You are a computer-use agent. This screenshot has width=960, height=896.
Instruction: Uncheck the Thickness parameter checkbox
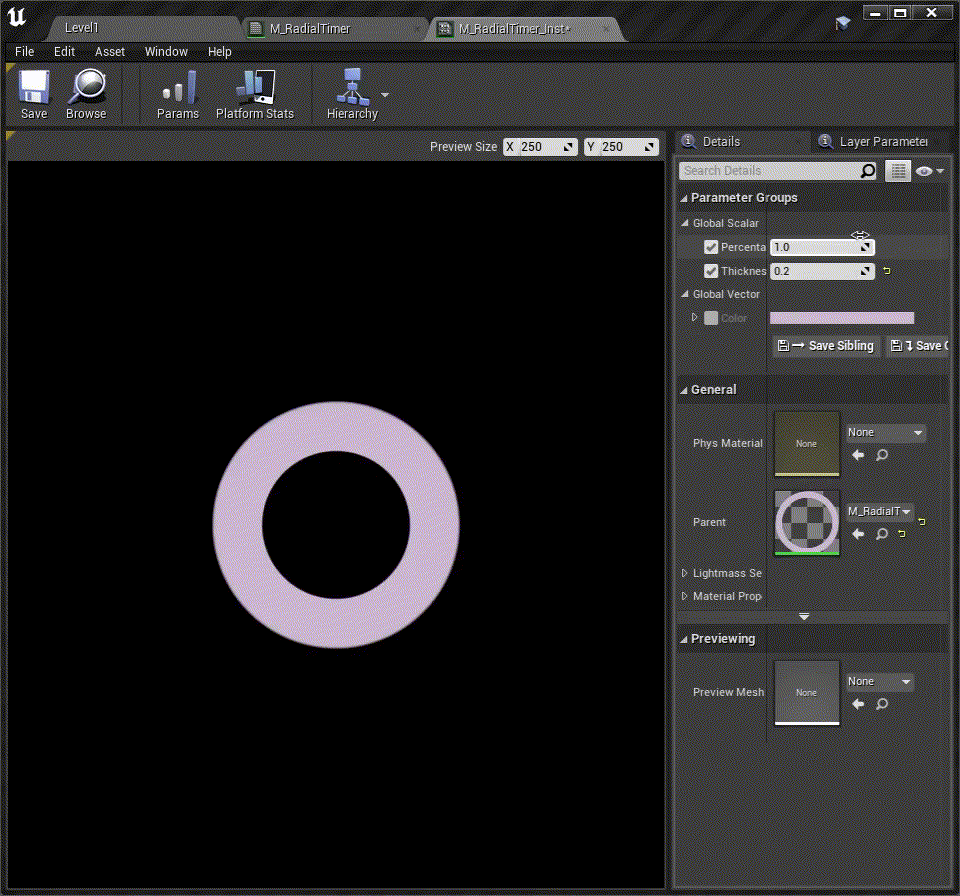coord(711,271)
